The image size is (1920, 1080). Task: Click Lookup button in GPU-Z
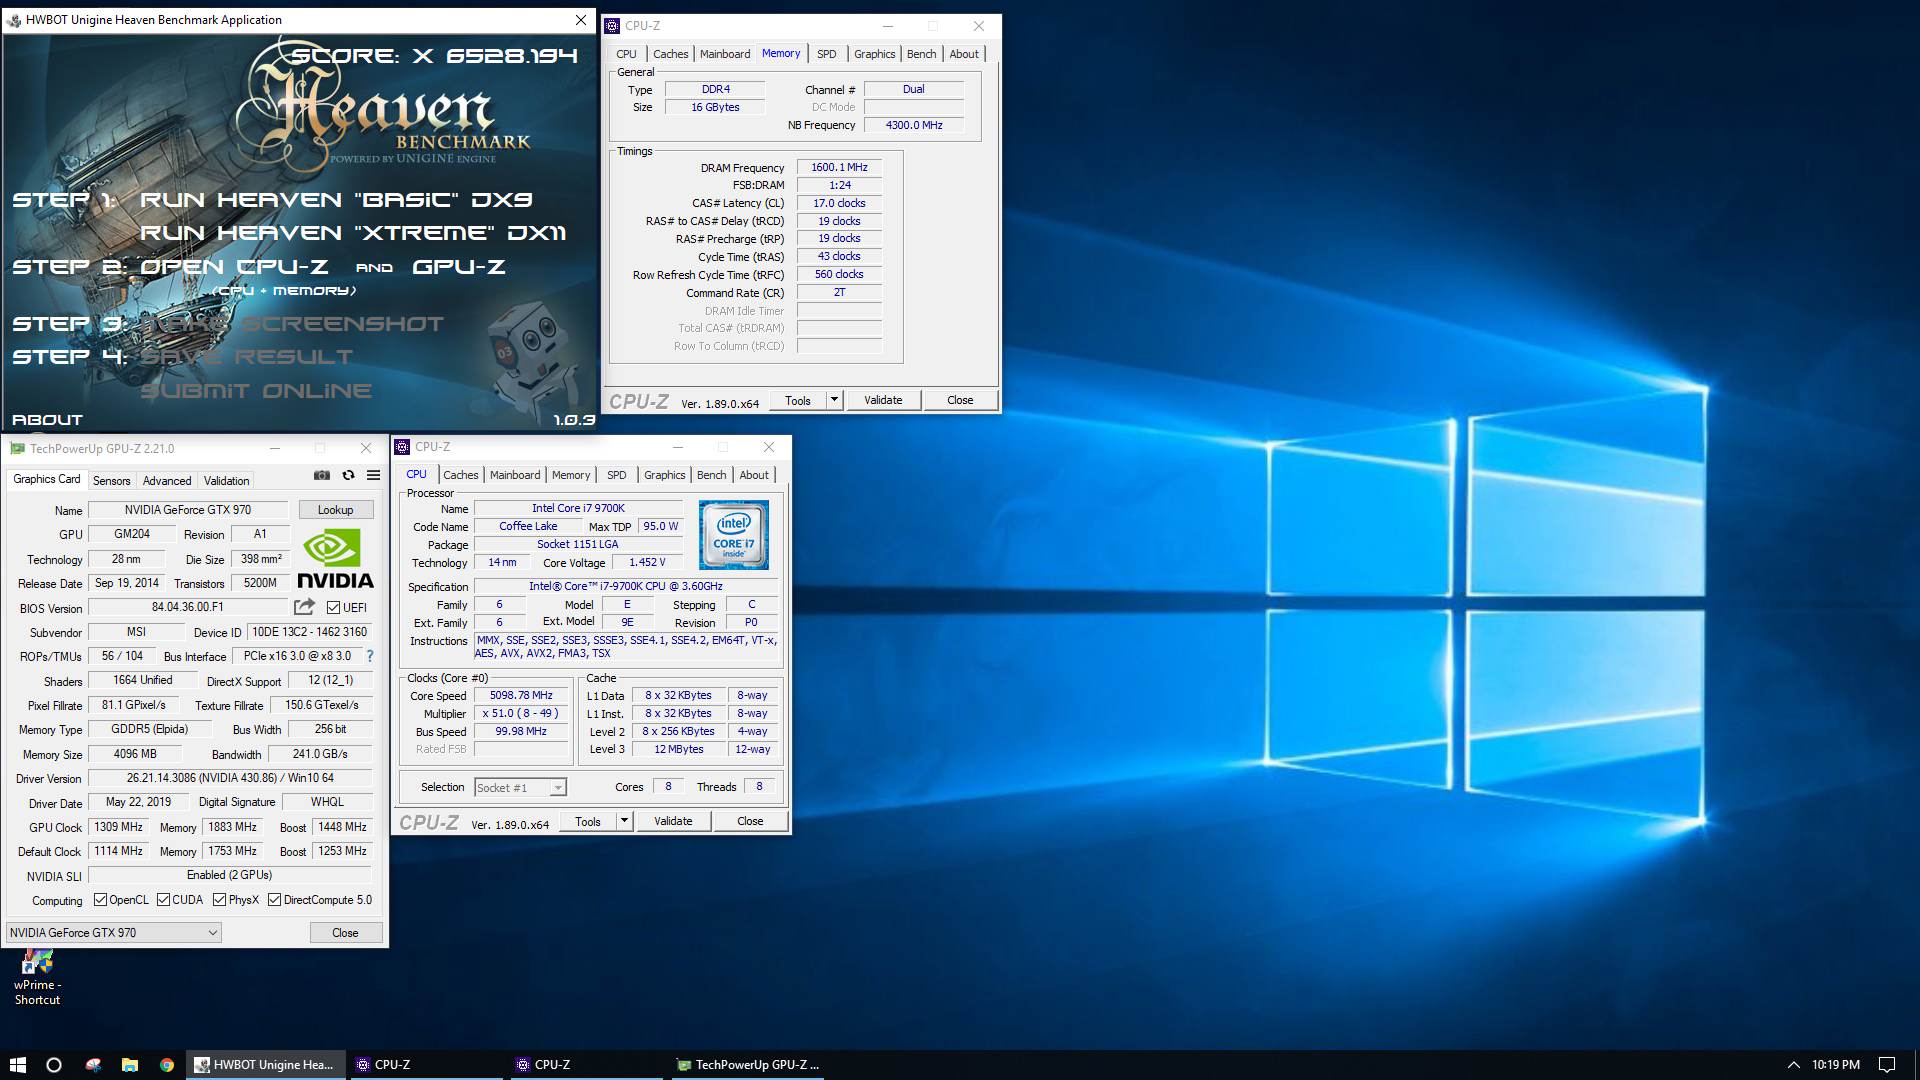pos(336,510)
